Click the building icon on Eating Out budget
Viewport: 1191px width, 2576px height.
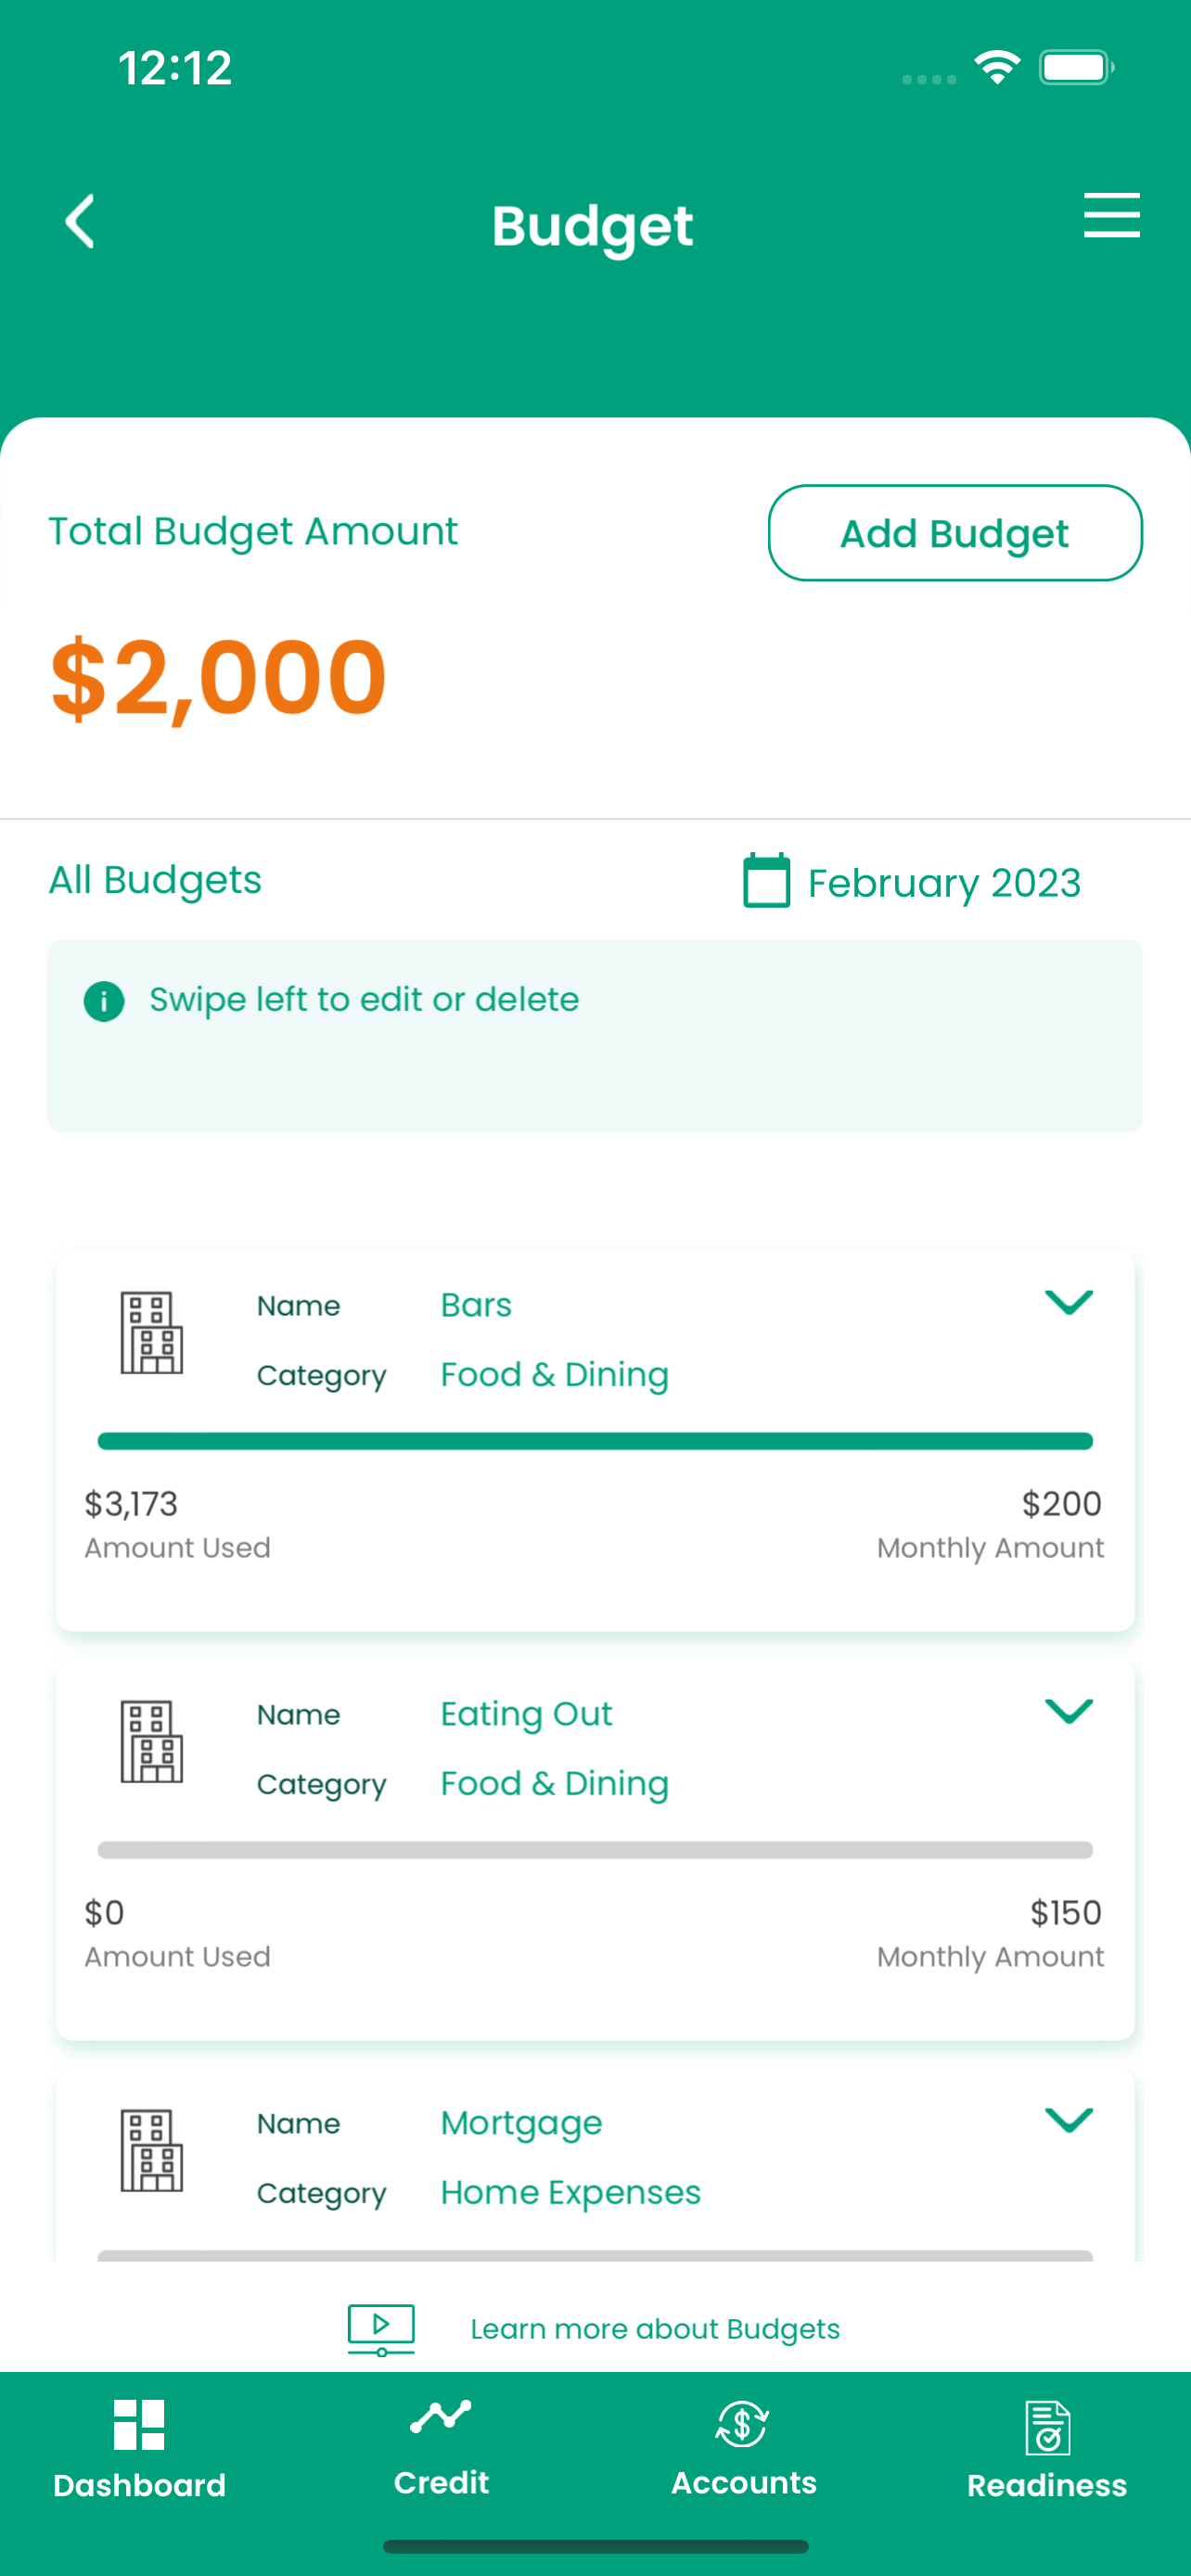[152, 1742]
